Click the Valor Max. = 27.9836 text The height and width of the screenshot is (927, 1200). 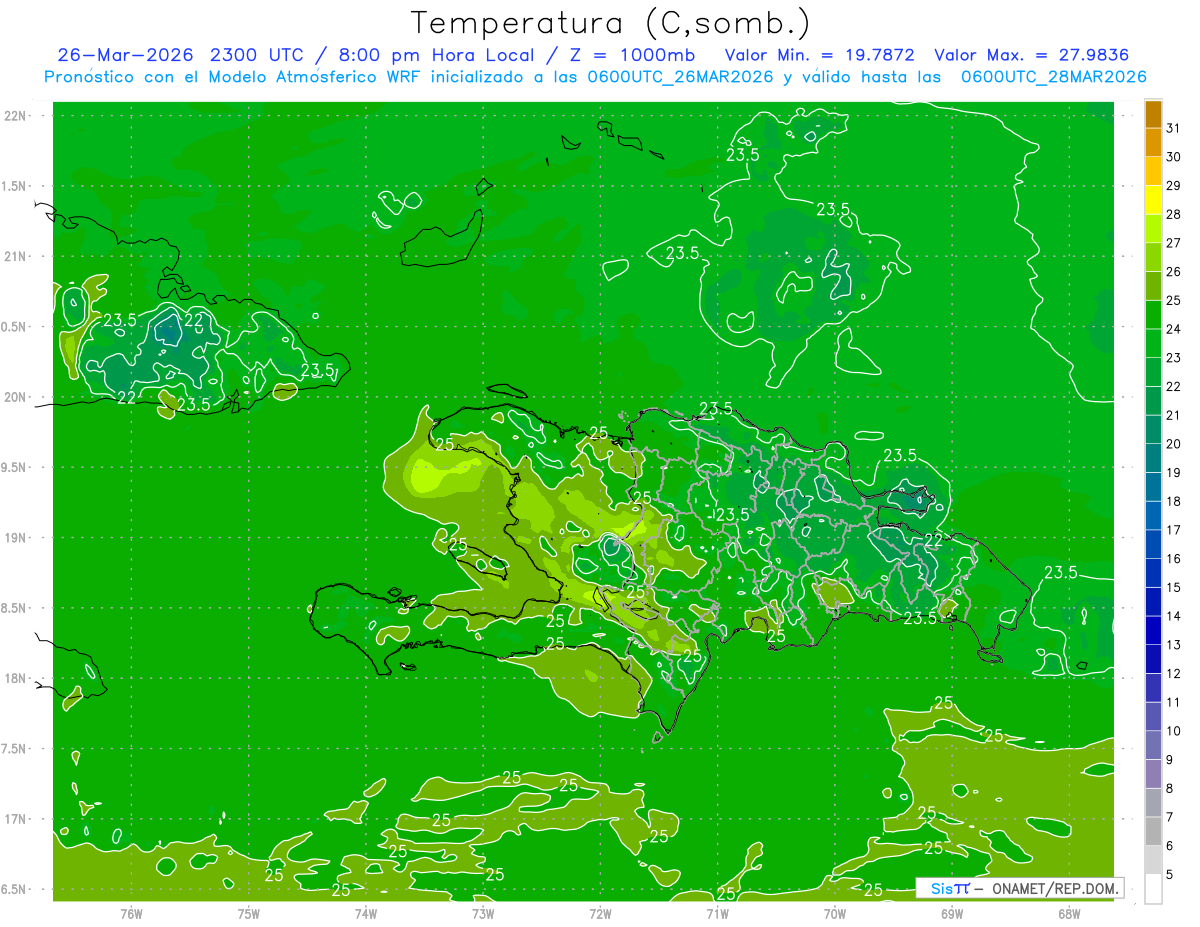tap(1031, 54)
